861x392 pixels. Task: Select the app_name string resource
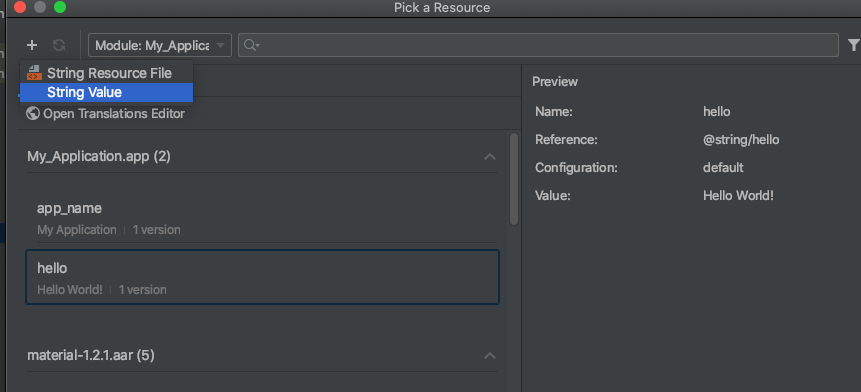click(262, 218)
